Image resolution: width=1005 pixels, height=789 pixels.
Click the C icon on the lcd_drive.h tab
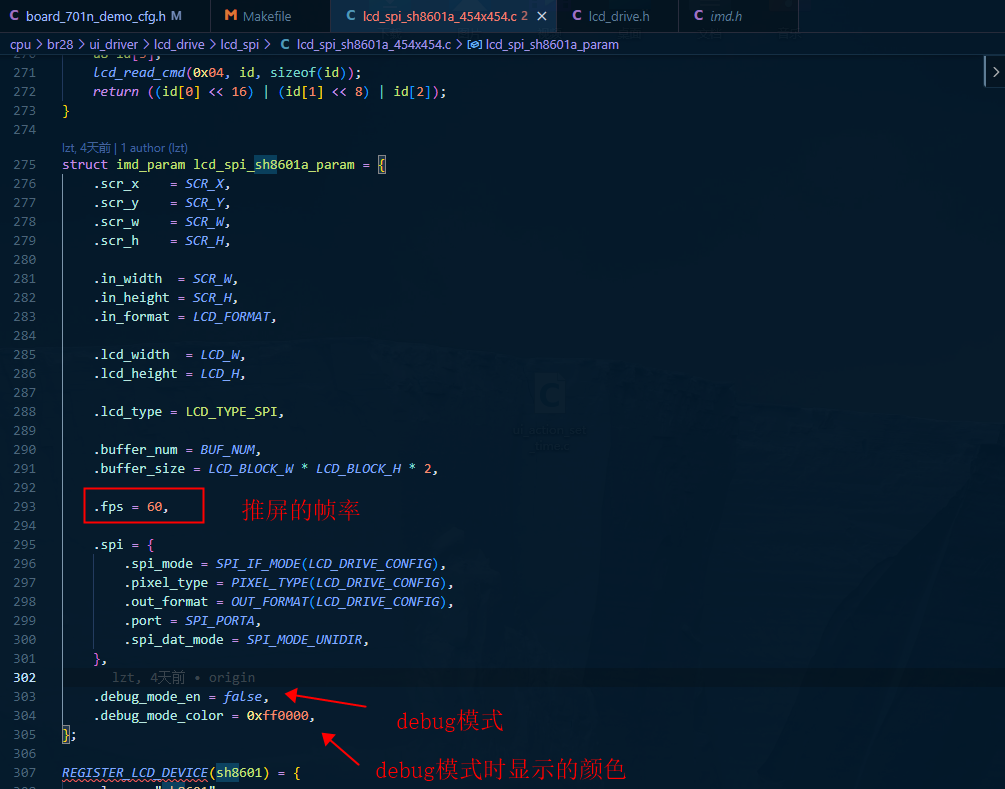point(577,16)
